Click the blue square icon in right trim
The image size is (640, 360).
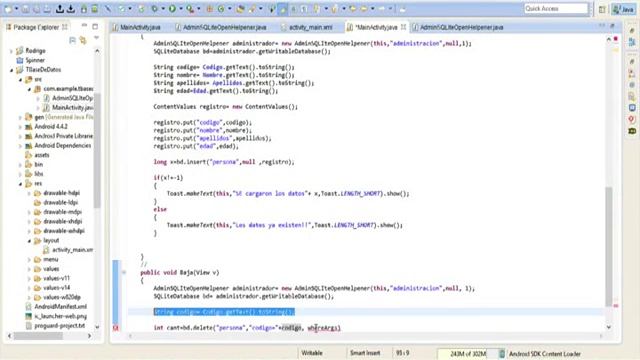(632, 108)
